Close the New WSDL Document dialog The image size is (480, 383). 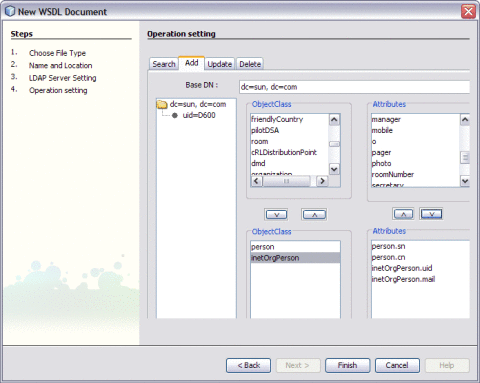468,12
